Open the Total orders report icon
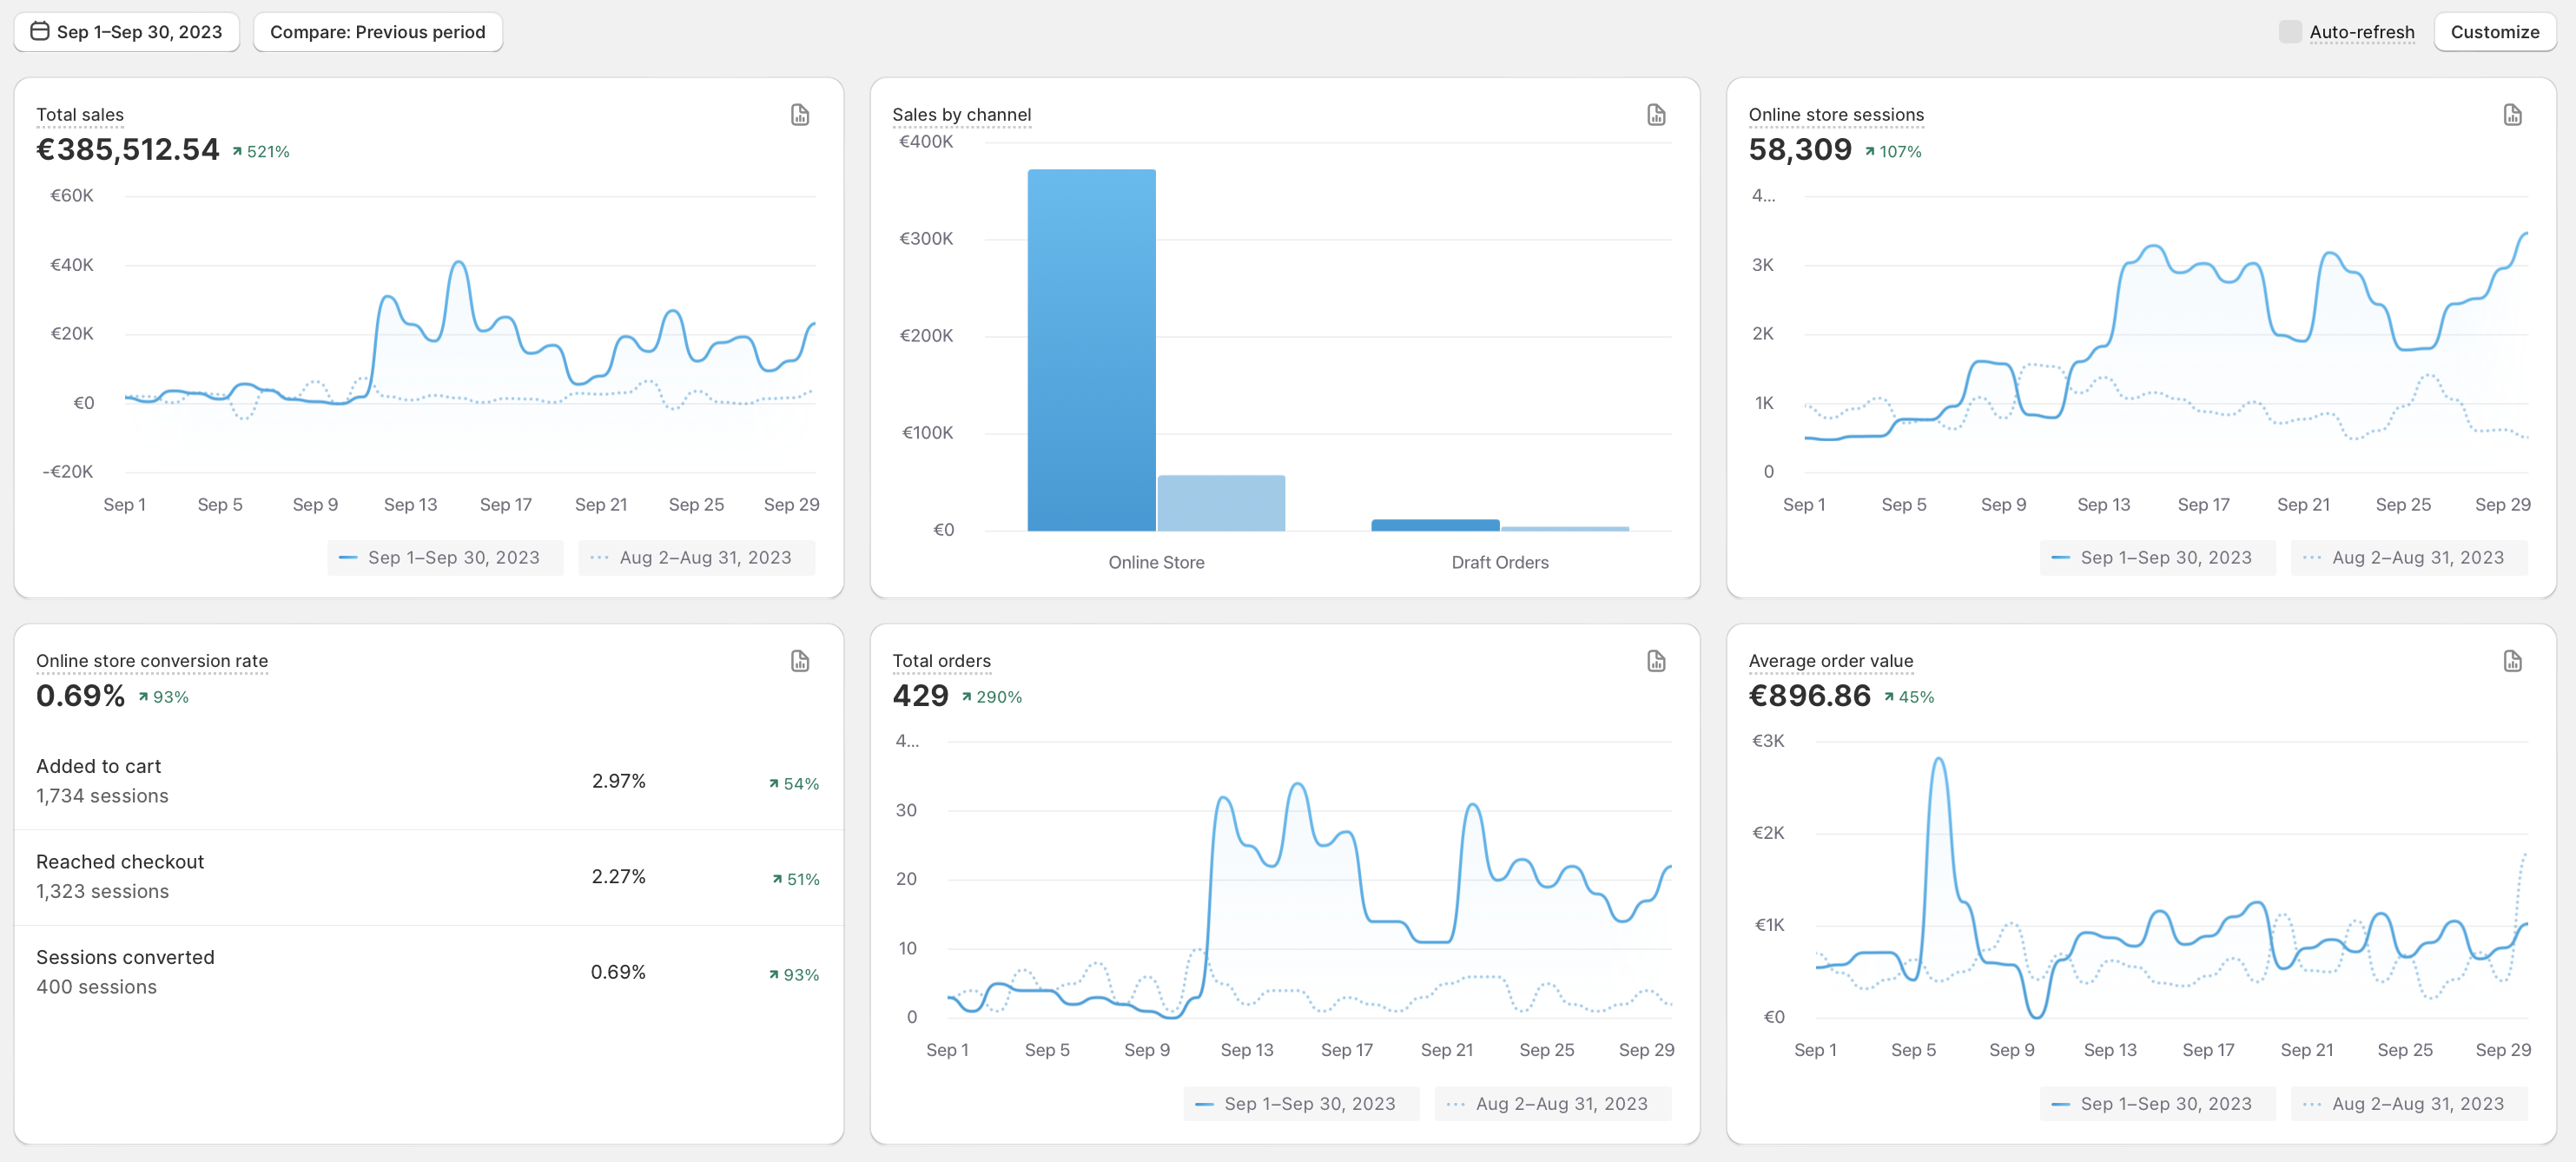Viewport: 2576px width, 1162px height. coord(1656,661)
